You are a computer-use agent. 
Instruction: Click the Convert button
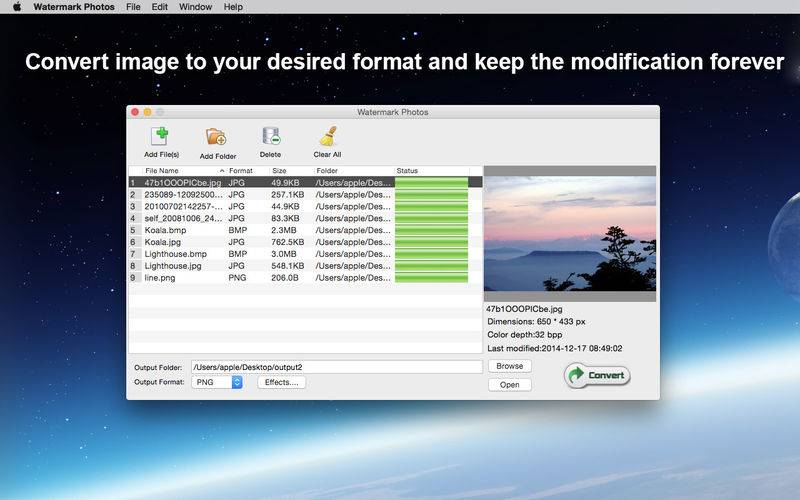click(x=597, y=376)
